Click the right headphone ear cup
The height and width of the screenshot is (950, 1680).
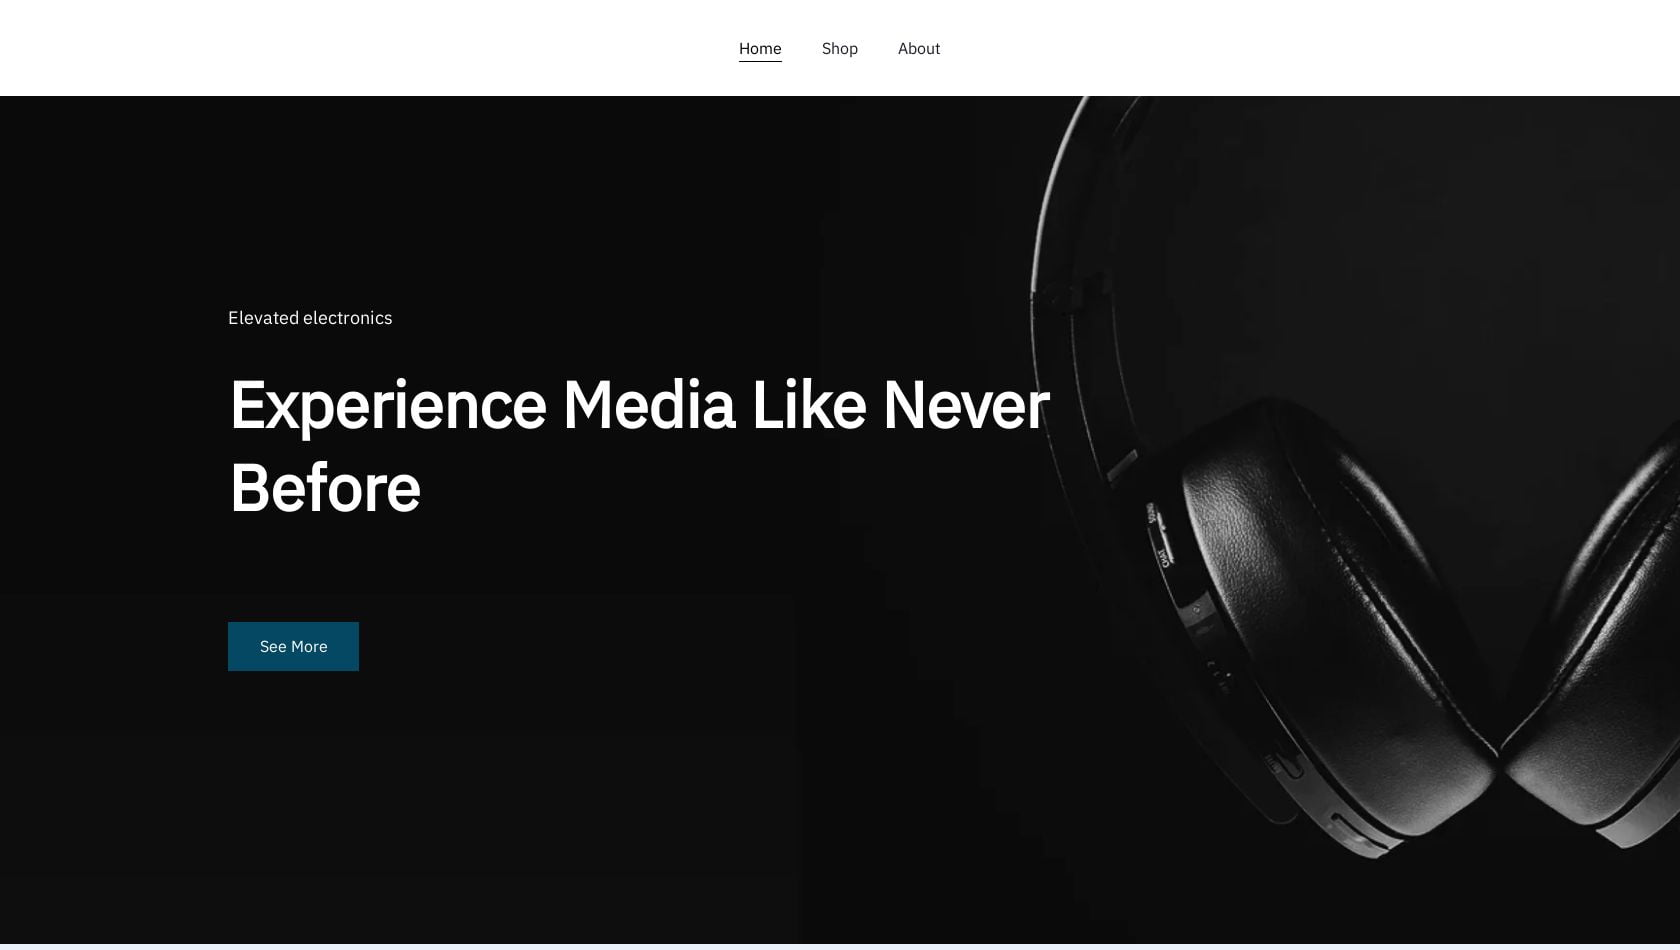coord(1600,650)
